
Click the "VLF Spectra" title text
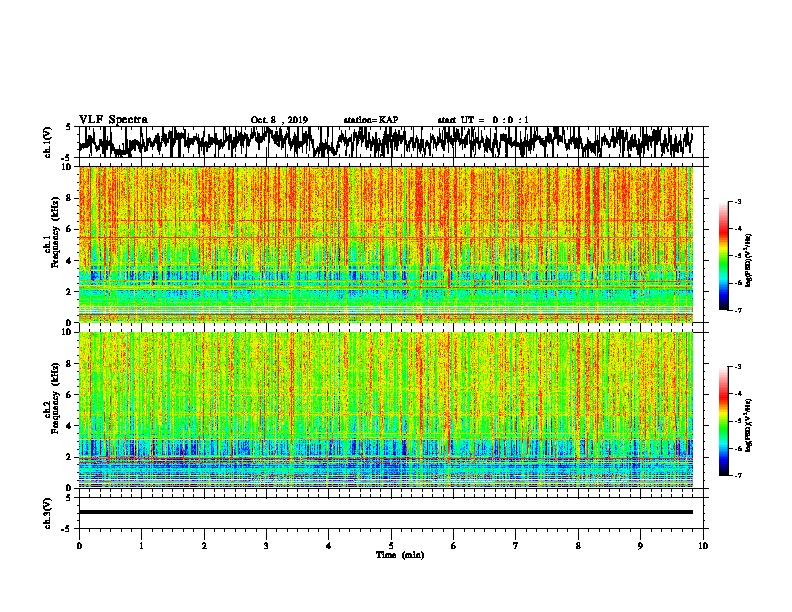click(x=113, y=120)
